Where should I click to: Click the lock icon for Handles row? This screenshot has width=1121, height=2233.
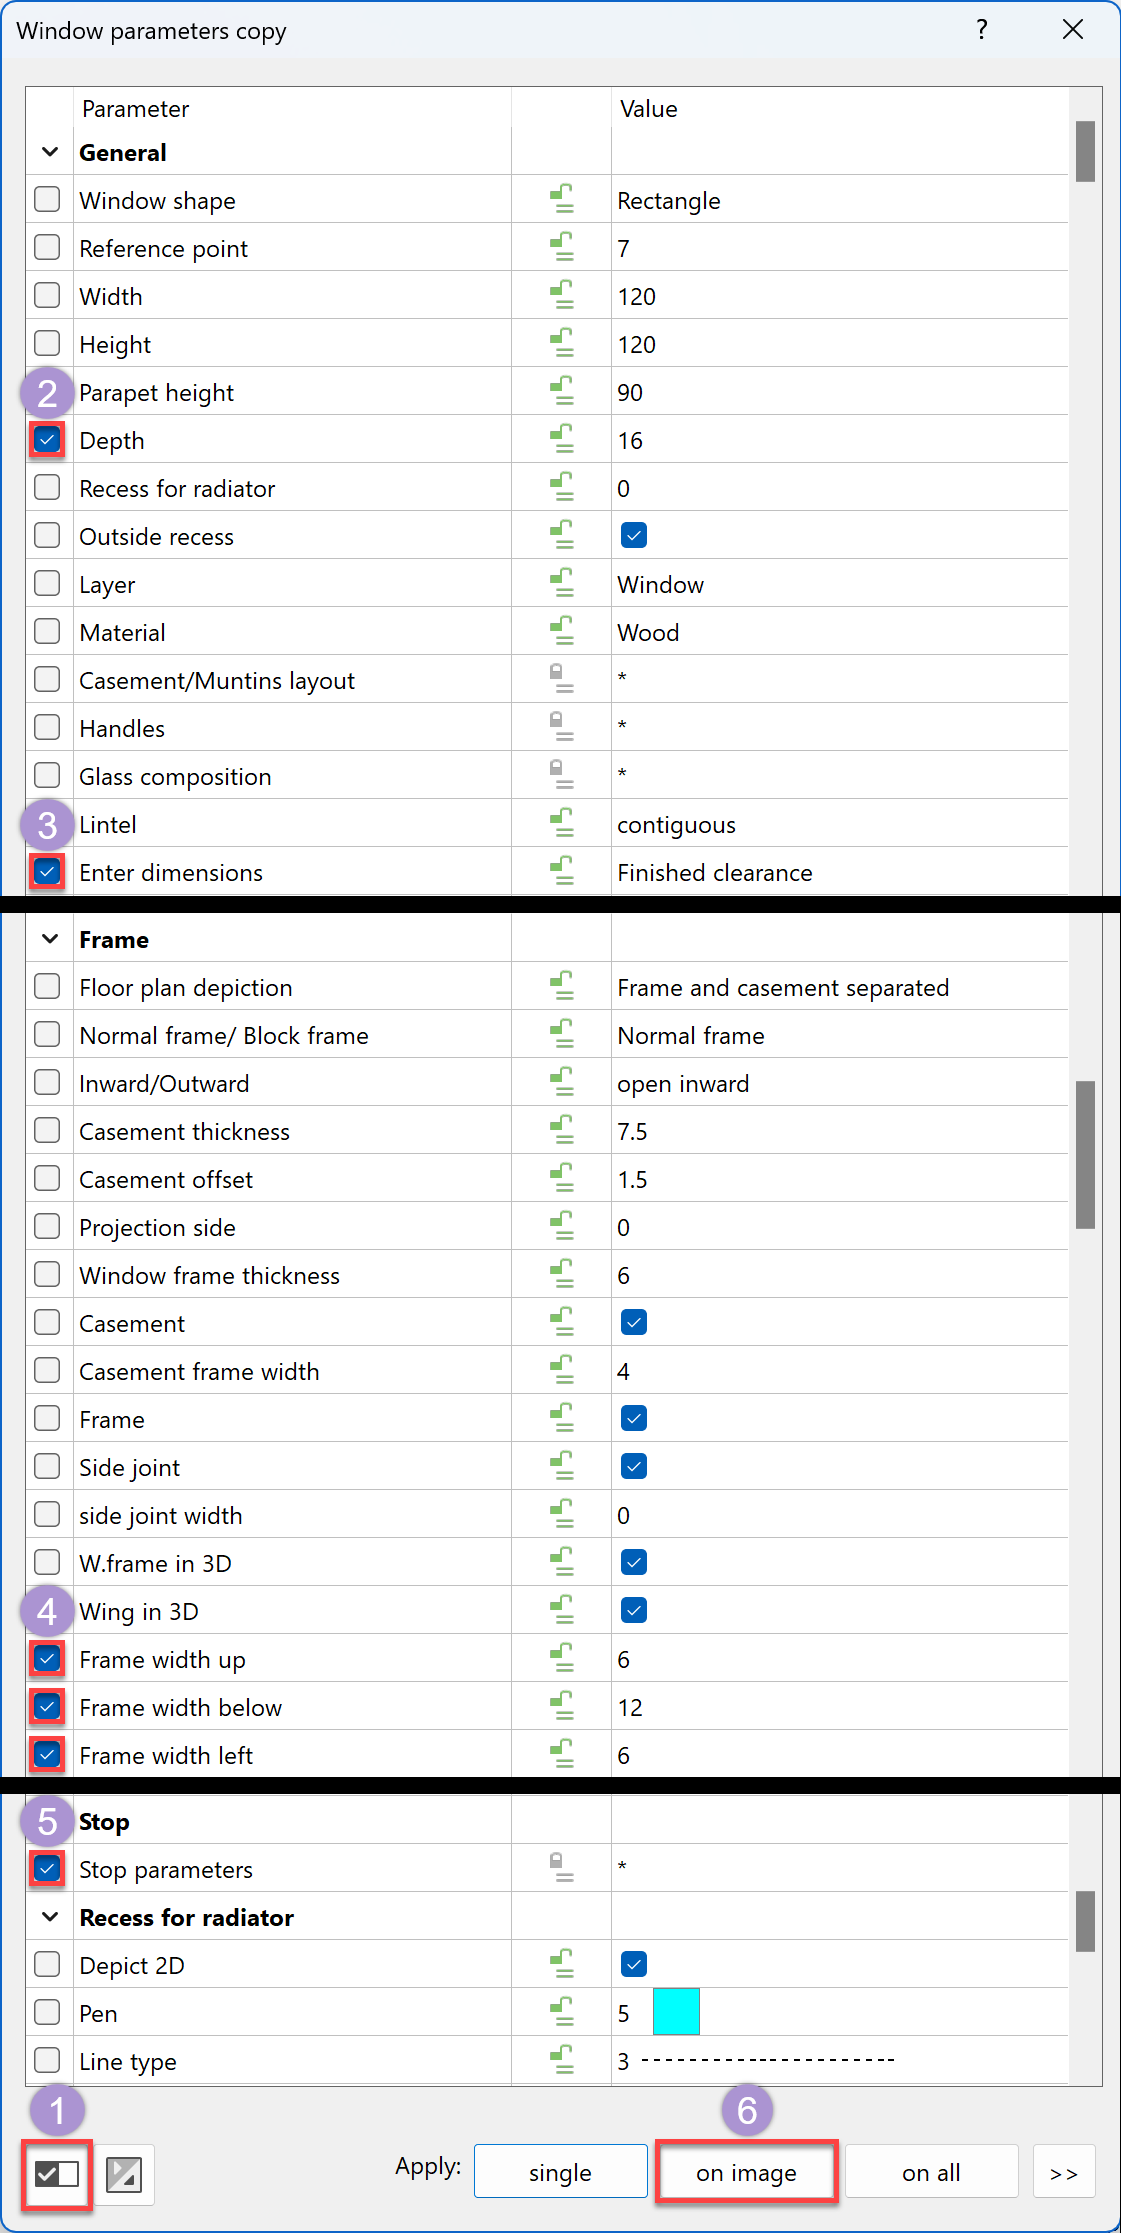pos(562,727)
